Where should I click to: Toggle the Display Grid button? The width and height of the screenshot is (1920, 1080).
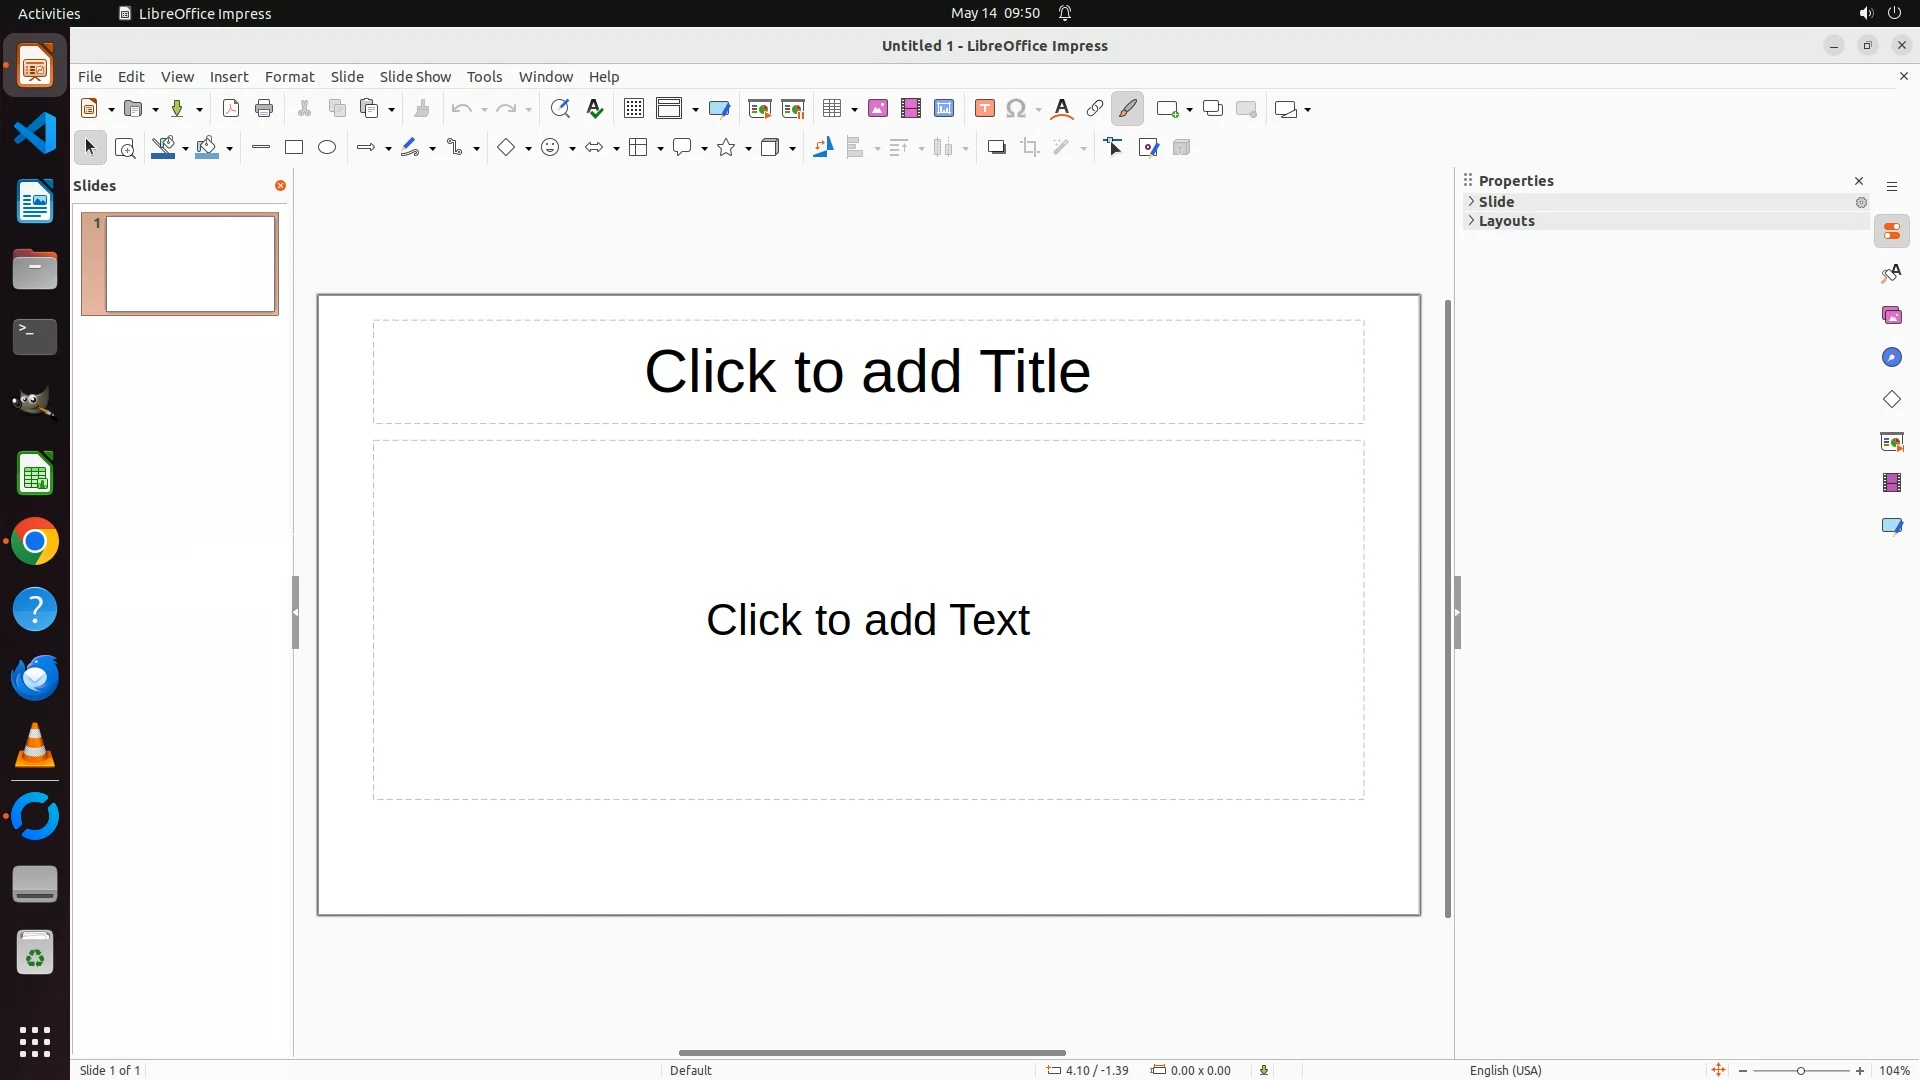634,109
